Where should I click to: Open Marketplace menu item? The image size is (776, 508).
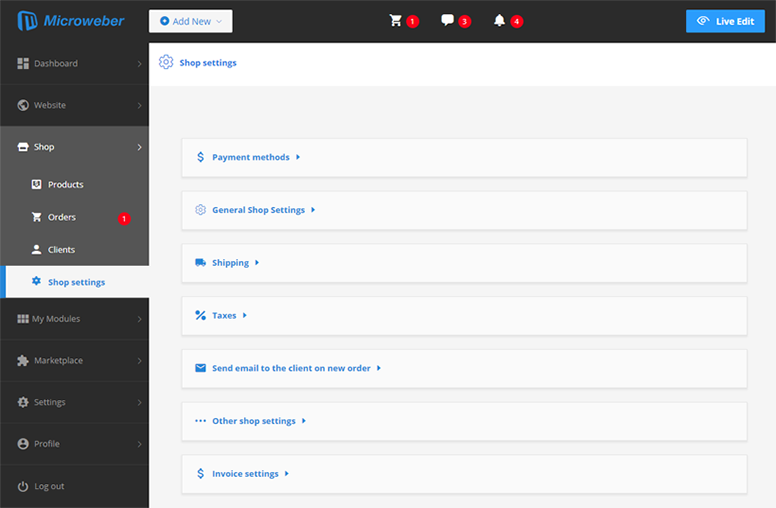click(74, 360)
